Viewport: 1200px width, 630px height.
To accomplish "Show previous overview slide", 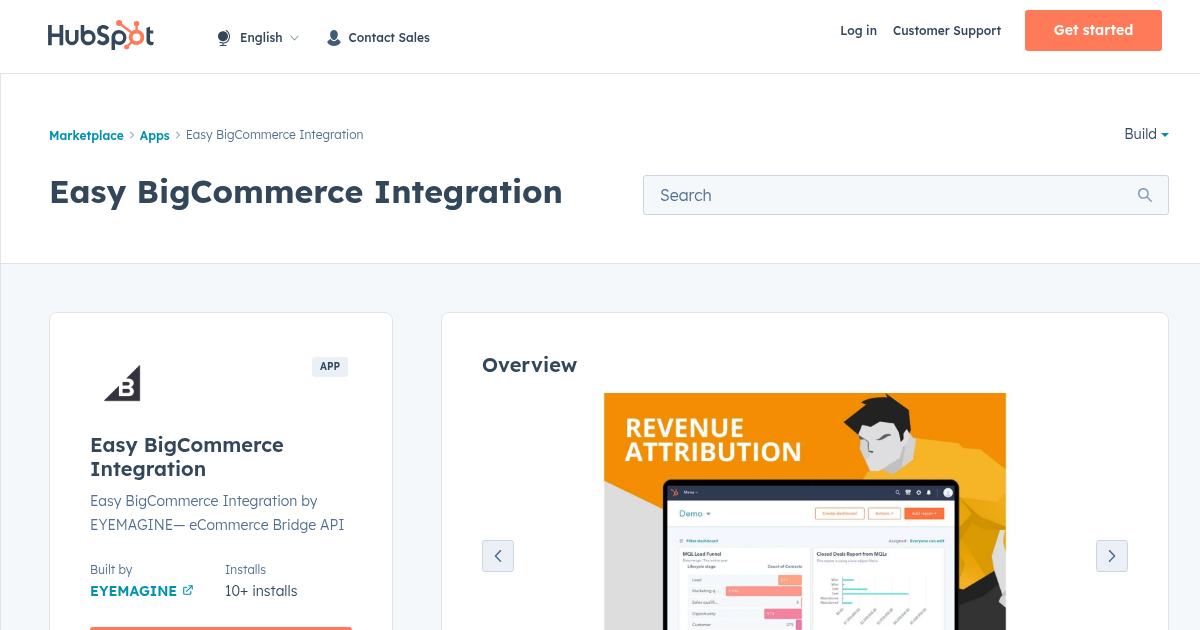I will pos(498,556).
